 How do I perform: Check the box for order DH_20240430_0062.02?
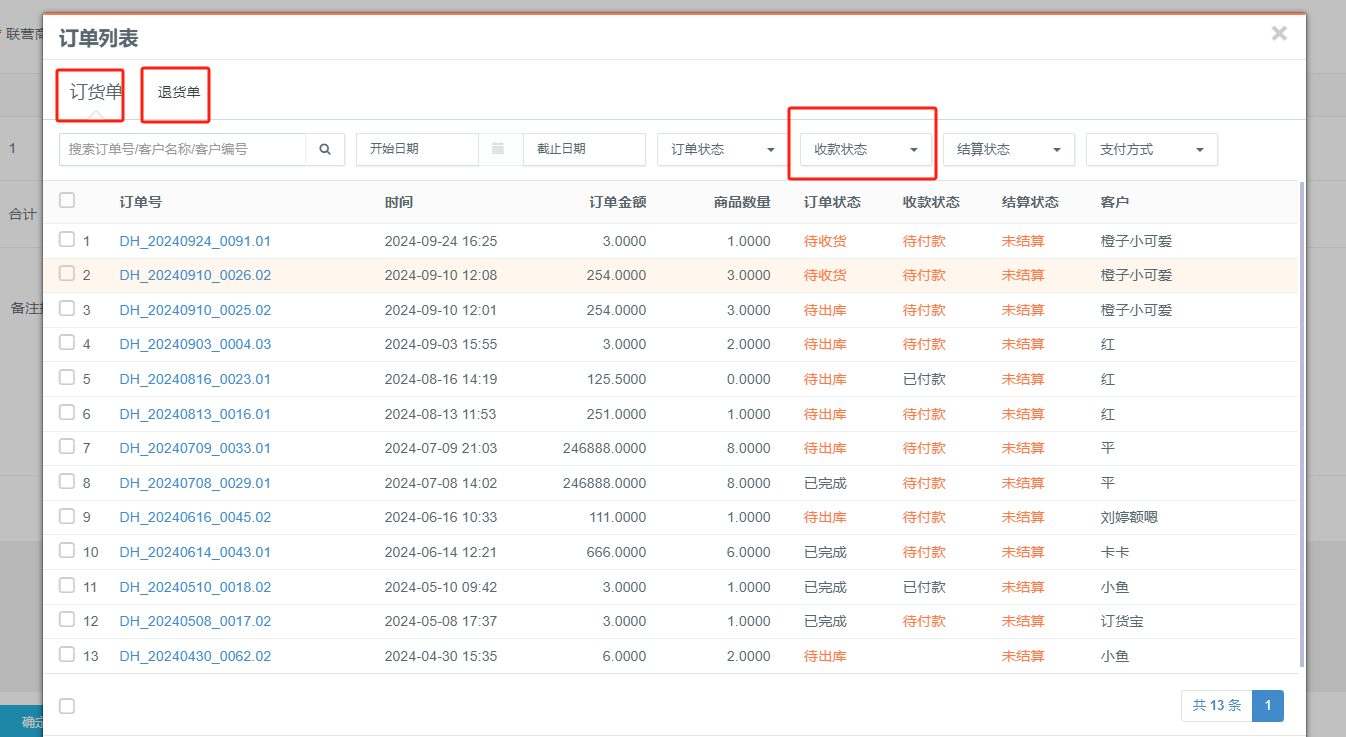pos(67,655)
